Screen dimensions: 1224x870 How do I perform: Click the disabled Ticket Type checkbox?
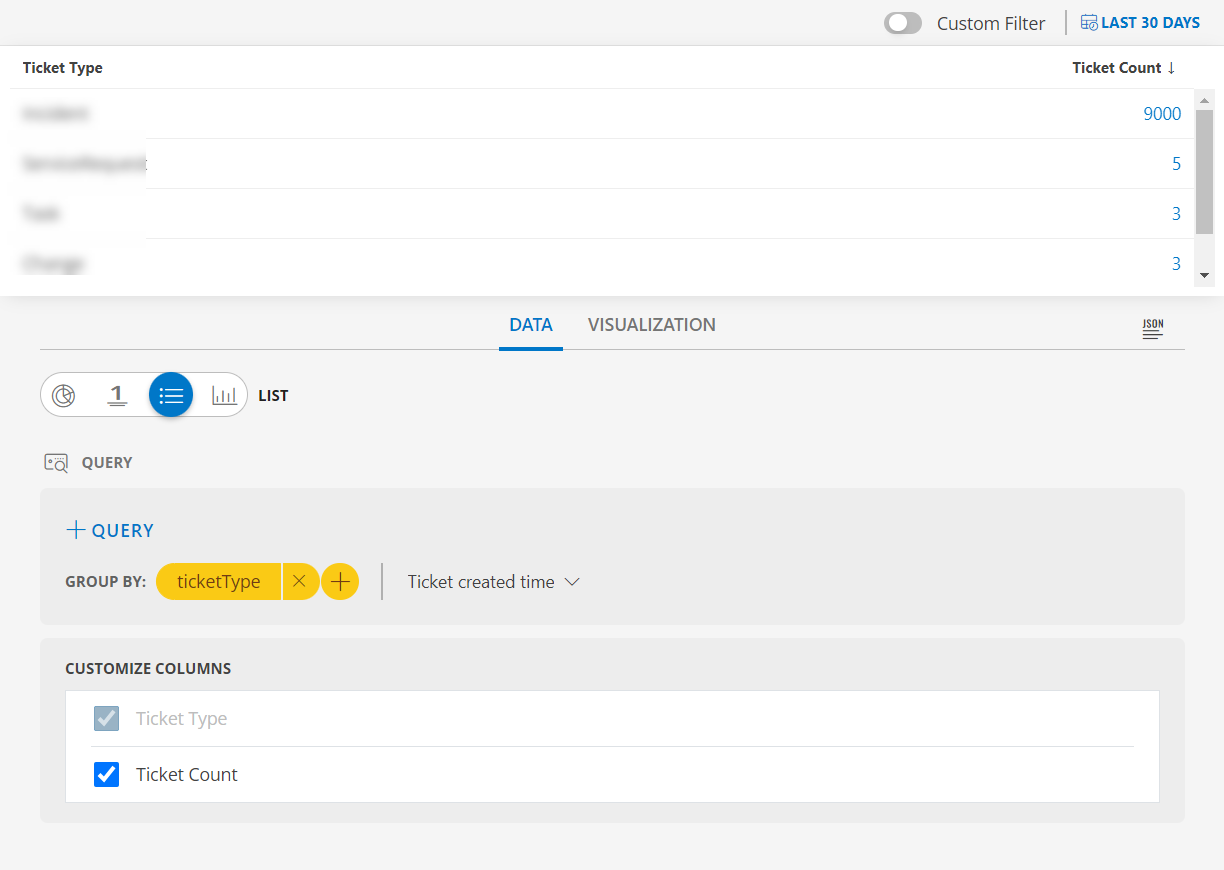(x=106, y=718)
